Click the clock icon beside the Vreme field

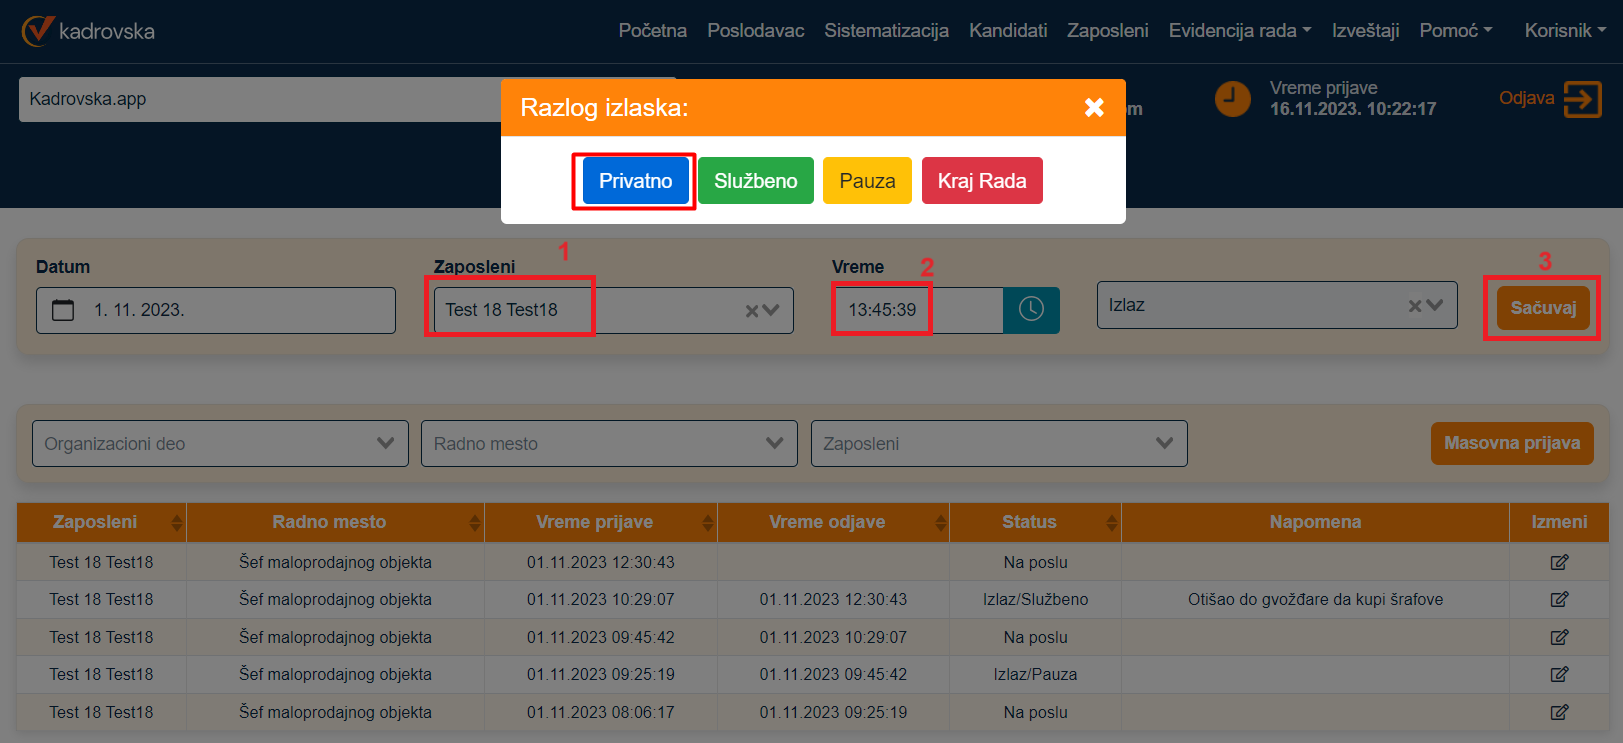tap(1031, 310)
